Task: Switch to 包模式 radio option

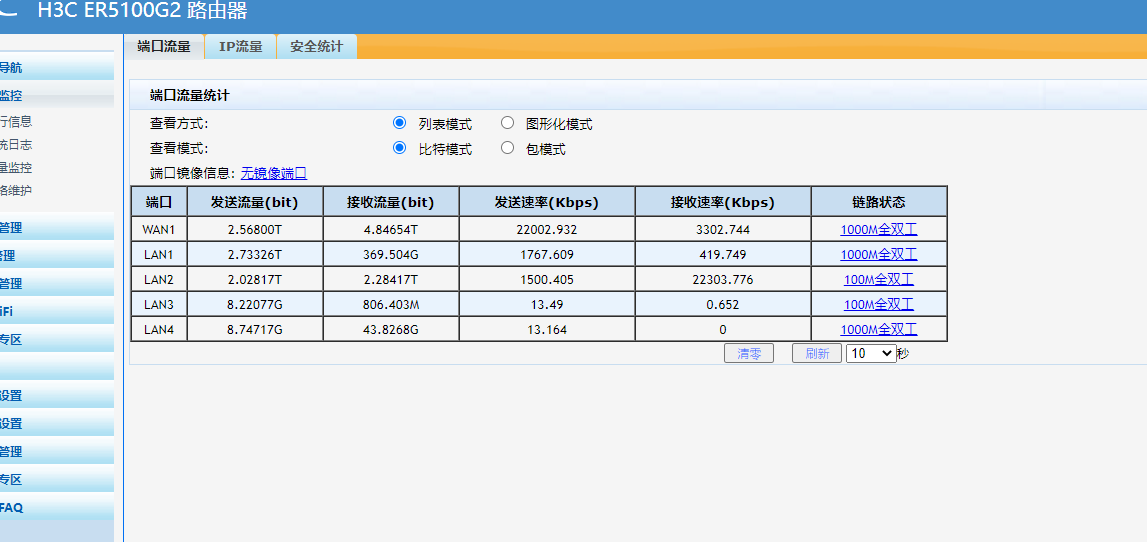Action: 508,148
